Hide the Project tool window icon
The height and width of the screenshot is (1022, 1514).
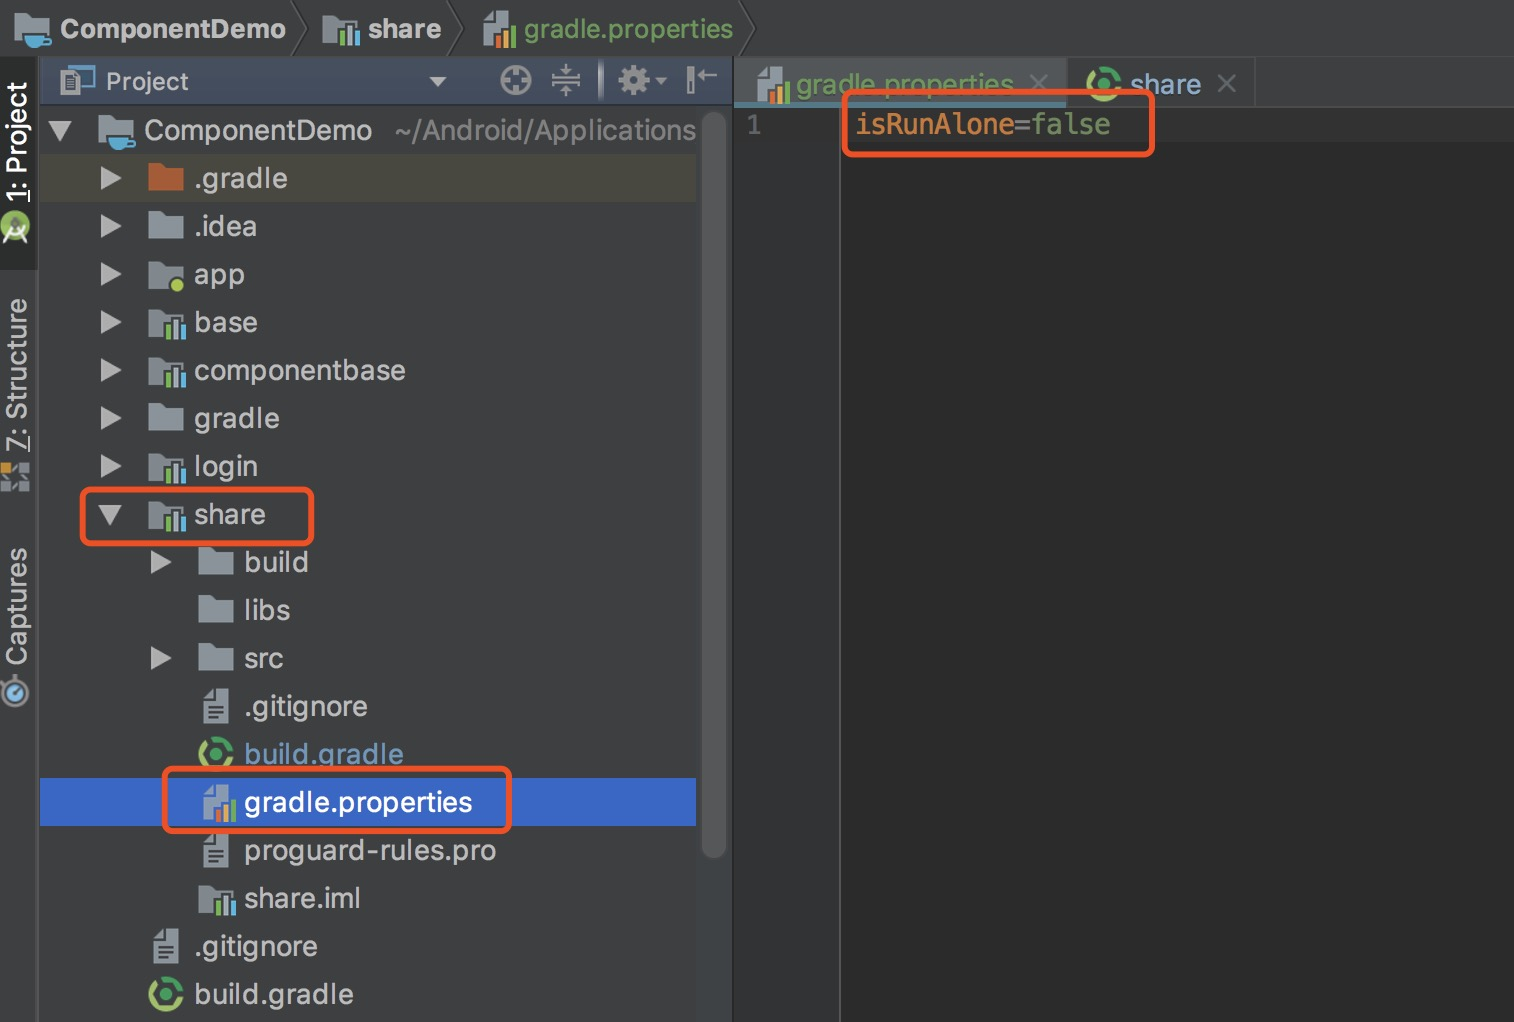(702, 79)
